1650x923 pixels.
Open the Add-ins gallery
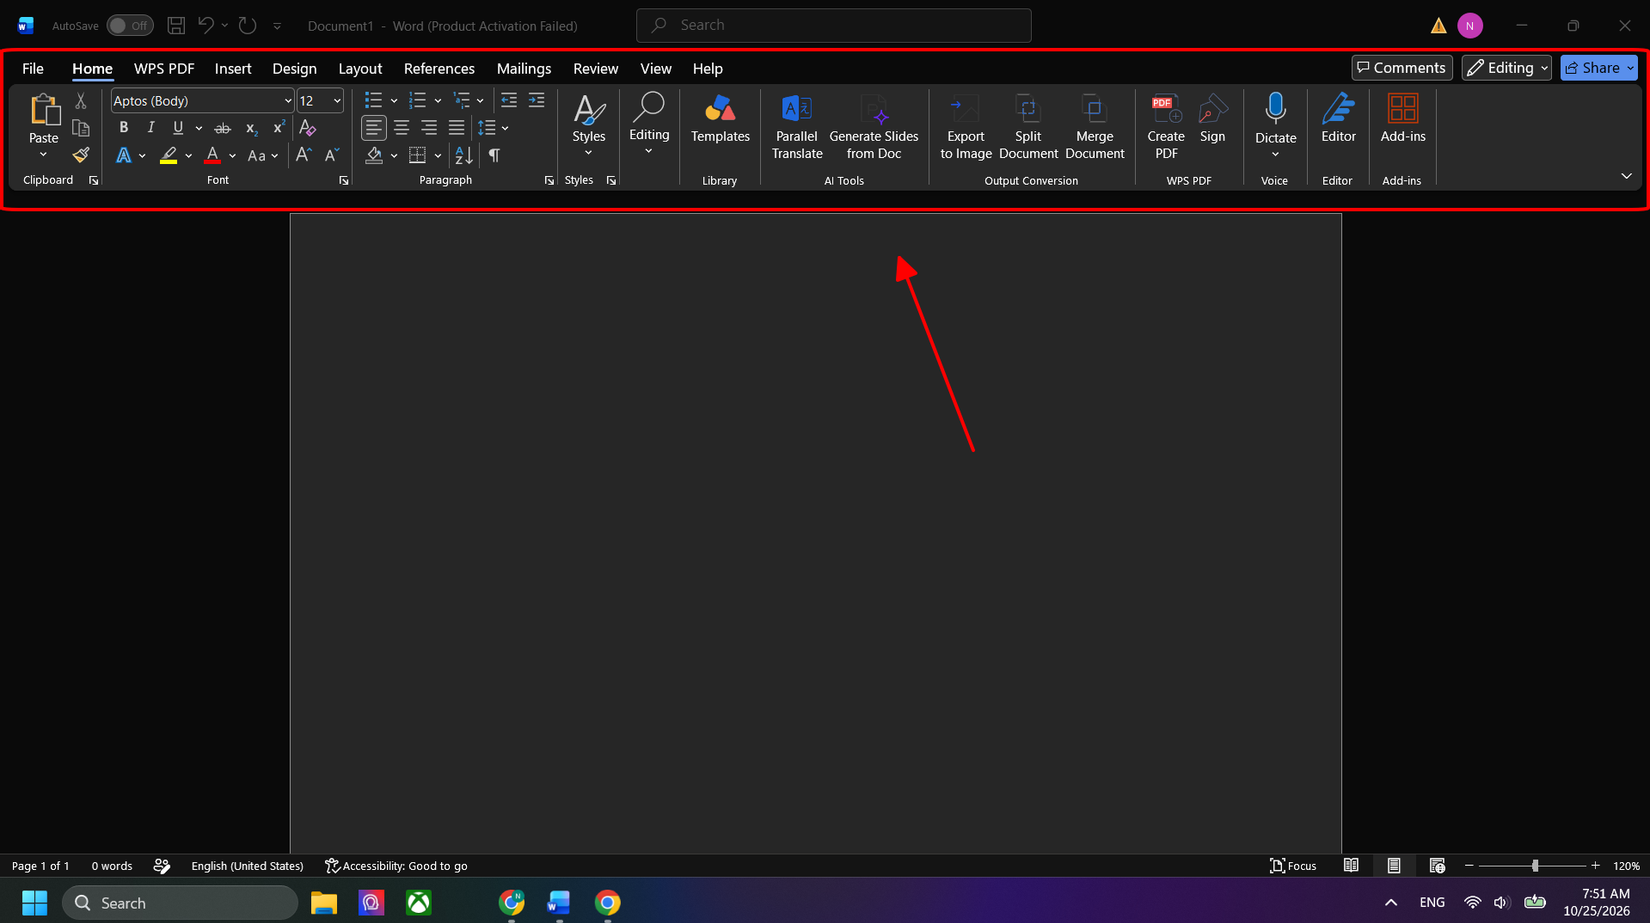[x=1403, y=120]
